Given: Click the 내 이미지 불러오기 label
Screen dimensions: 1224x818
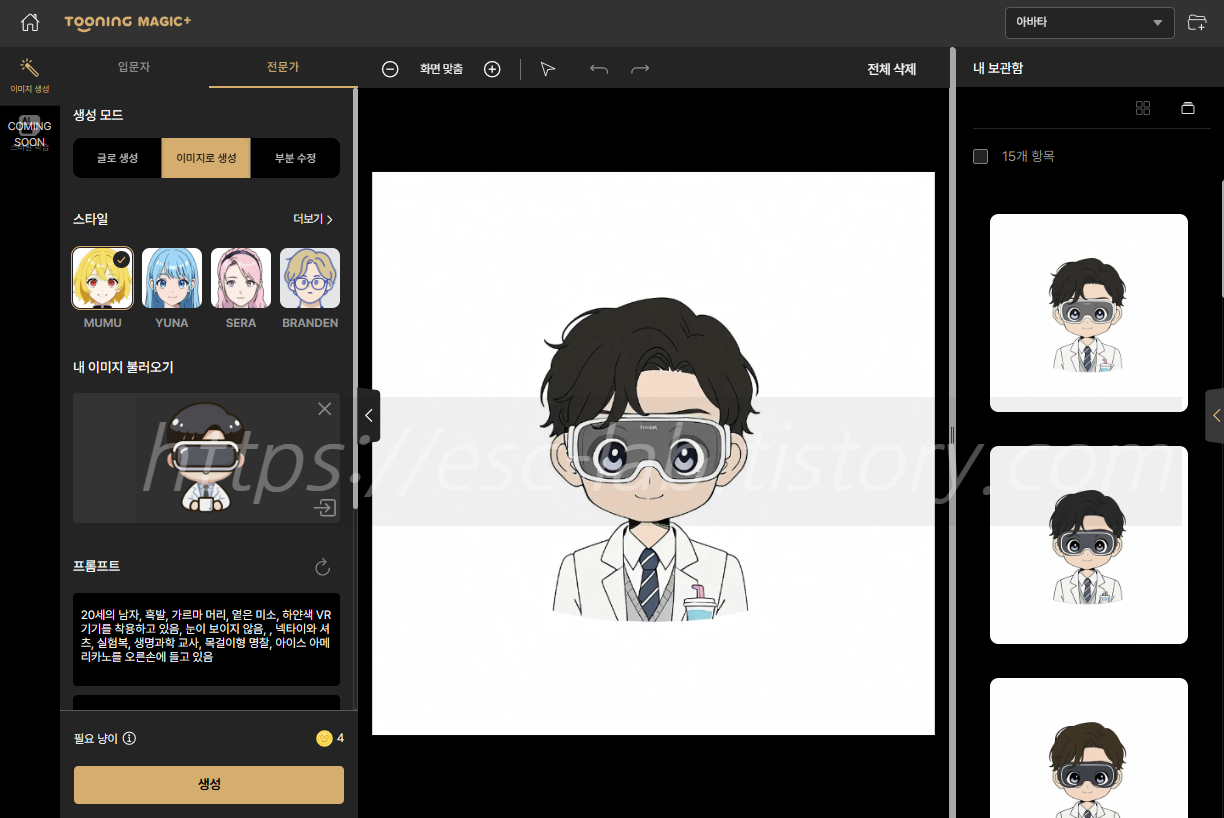Looking at the screenshot, I should tap(123, 367).
